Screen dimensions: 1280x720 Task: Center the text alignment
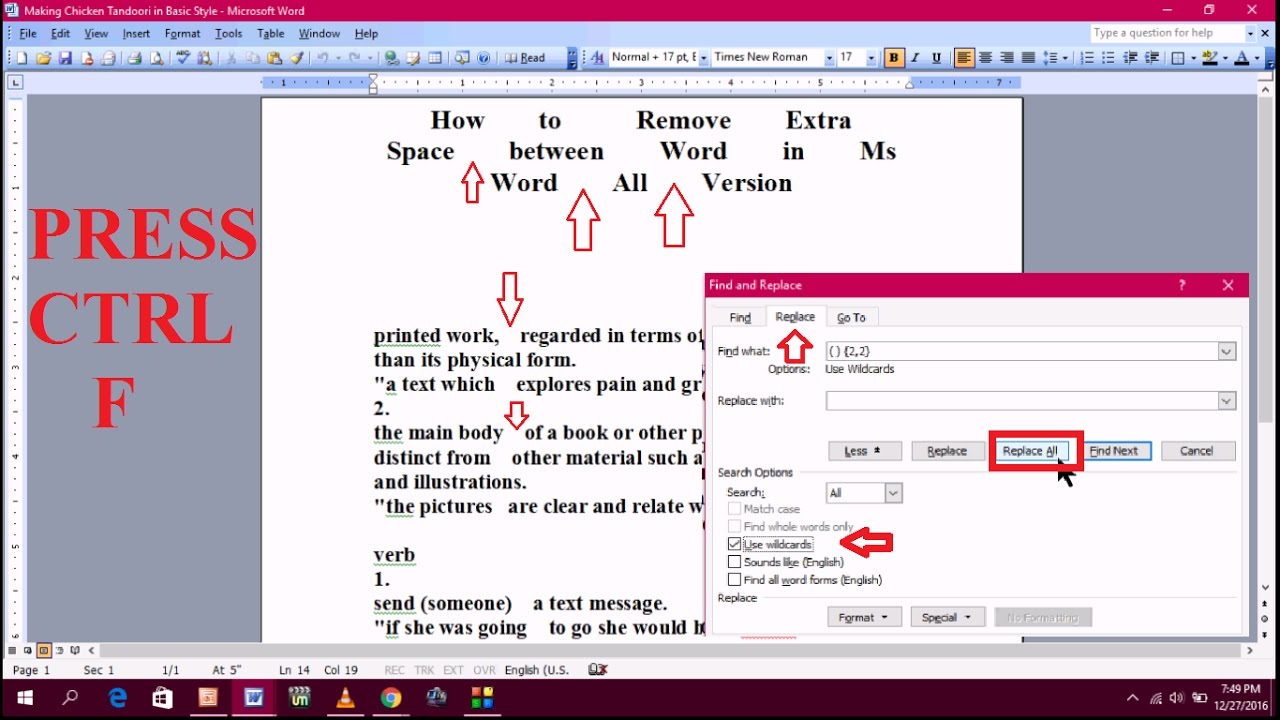click(986, 58)
